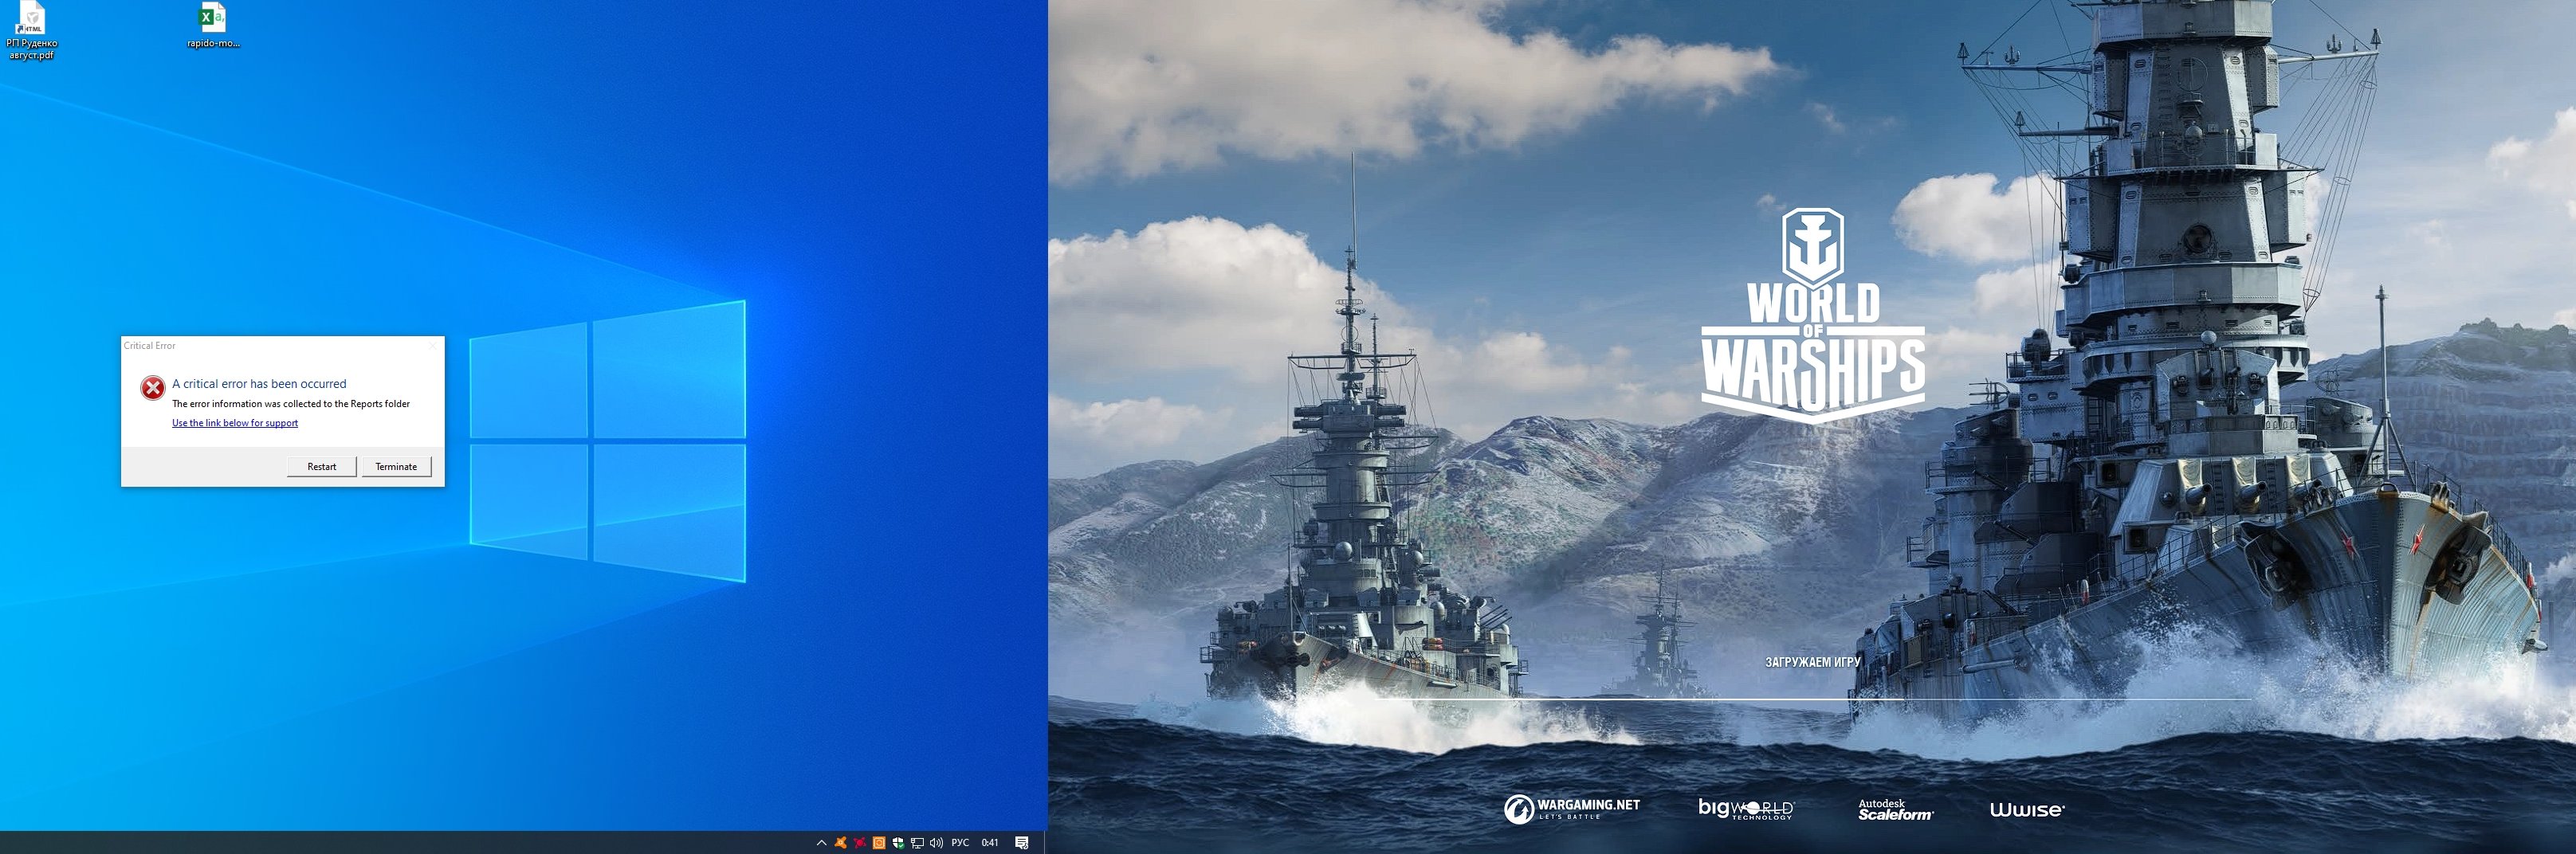Screen dimensions: 2576x854
Task: Open the Windows Security shield tray icon
Action: [898, 843]
